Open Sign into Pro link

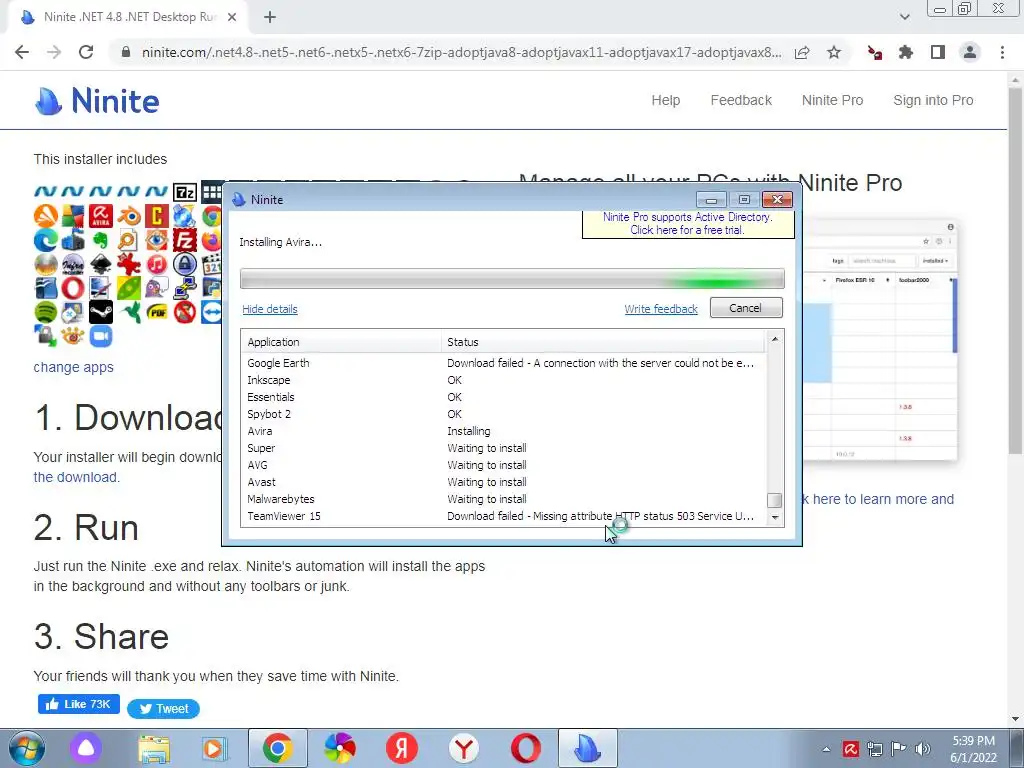point(933,101)
